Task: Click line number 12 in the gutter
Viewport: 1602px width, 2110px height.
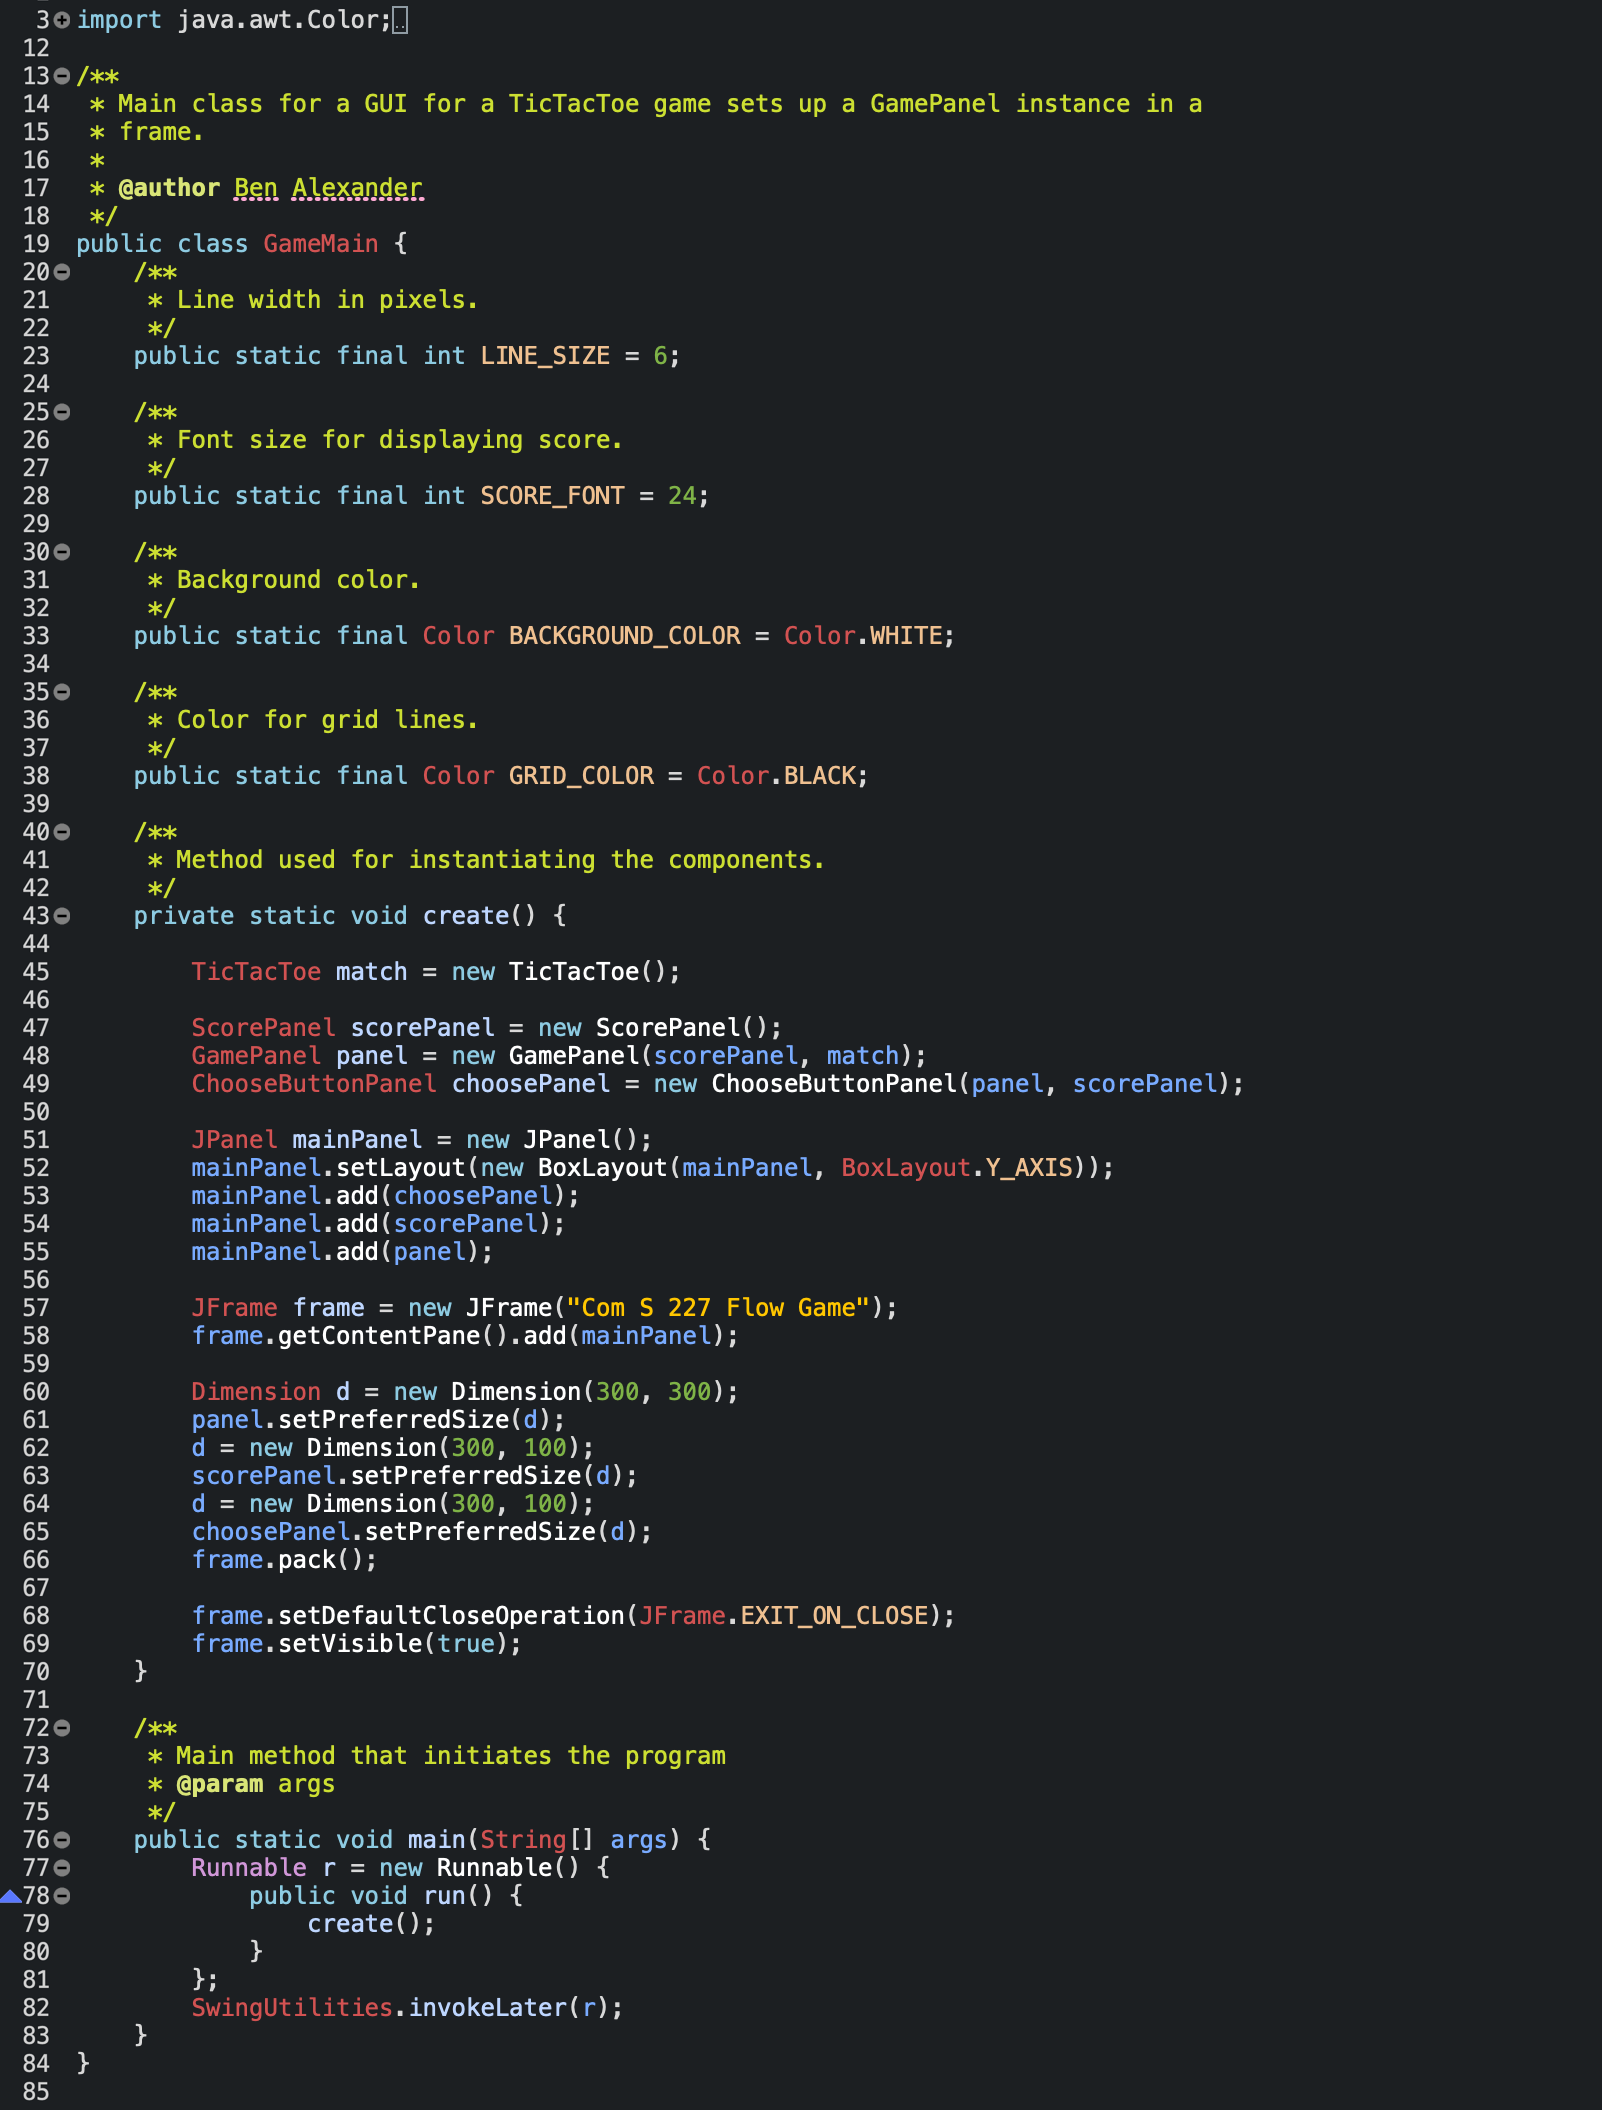Action: (36, 48)
